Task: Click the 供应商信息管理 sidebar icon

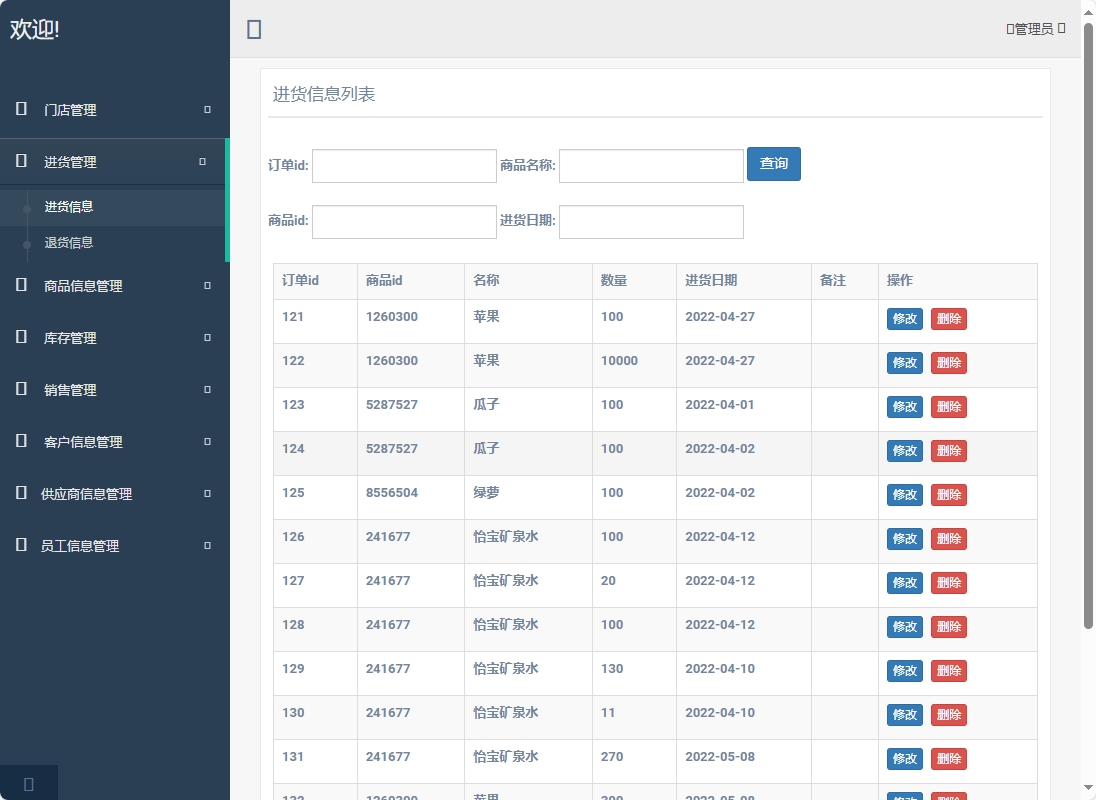Action: pos(20,493)
